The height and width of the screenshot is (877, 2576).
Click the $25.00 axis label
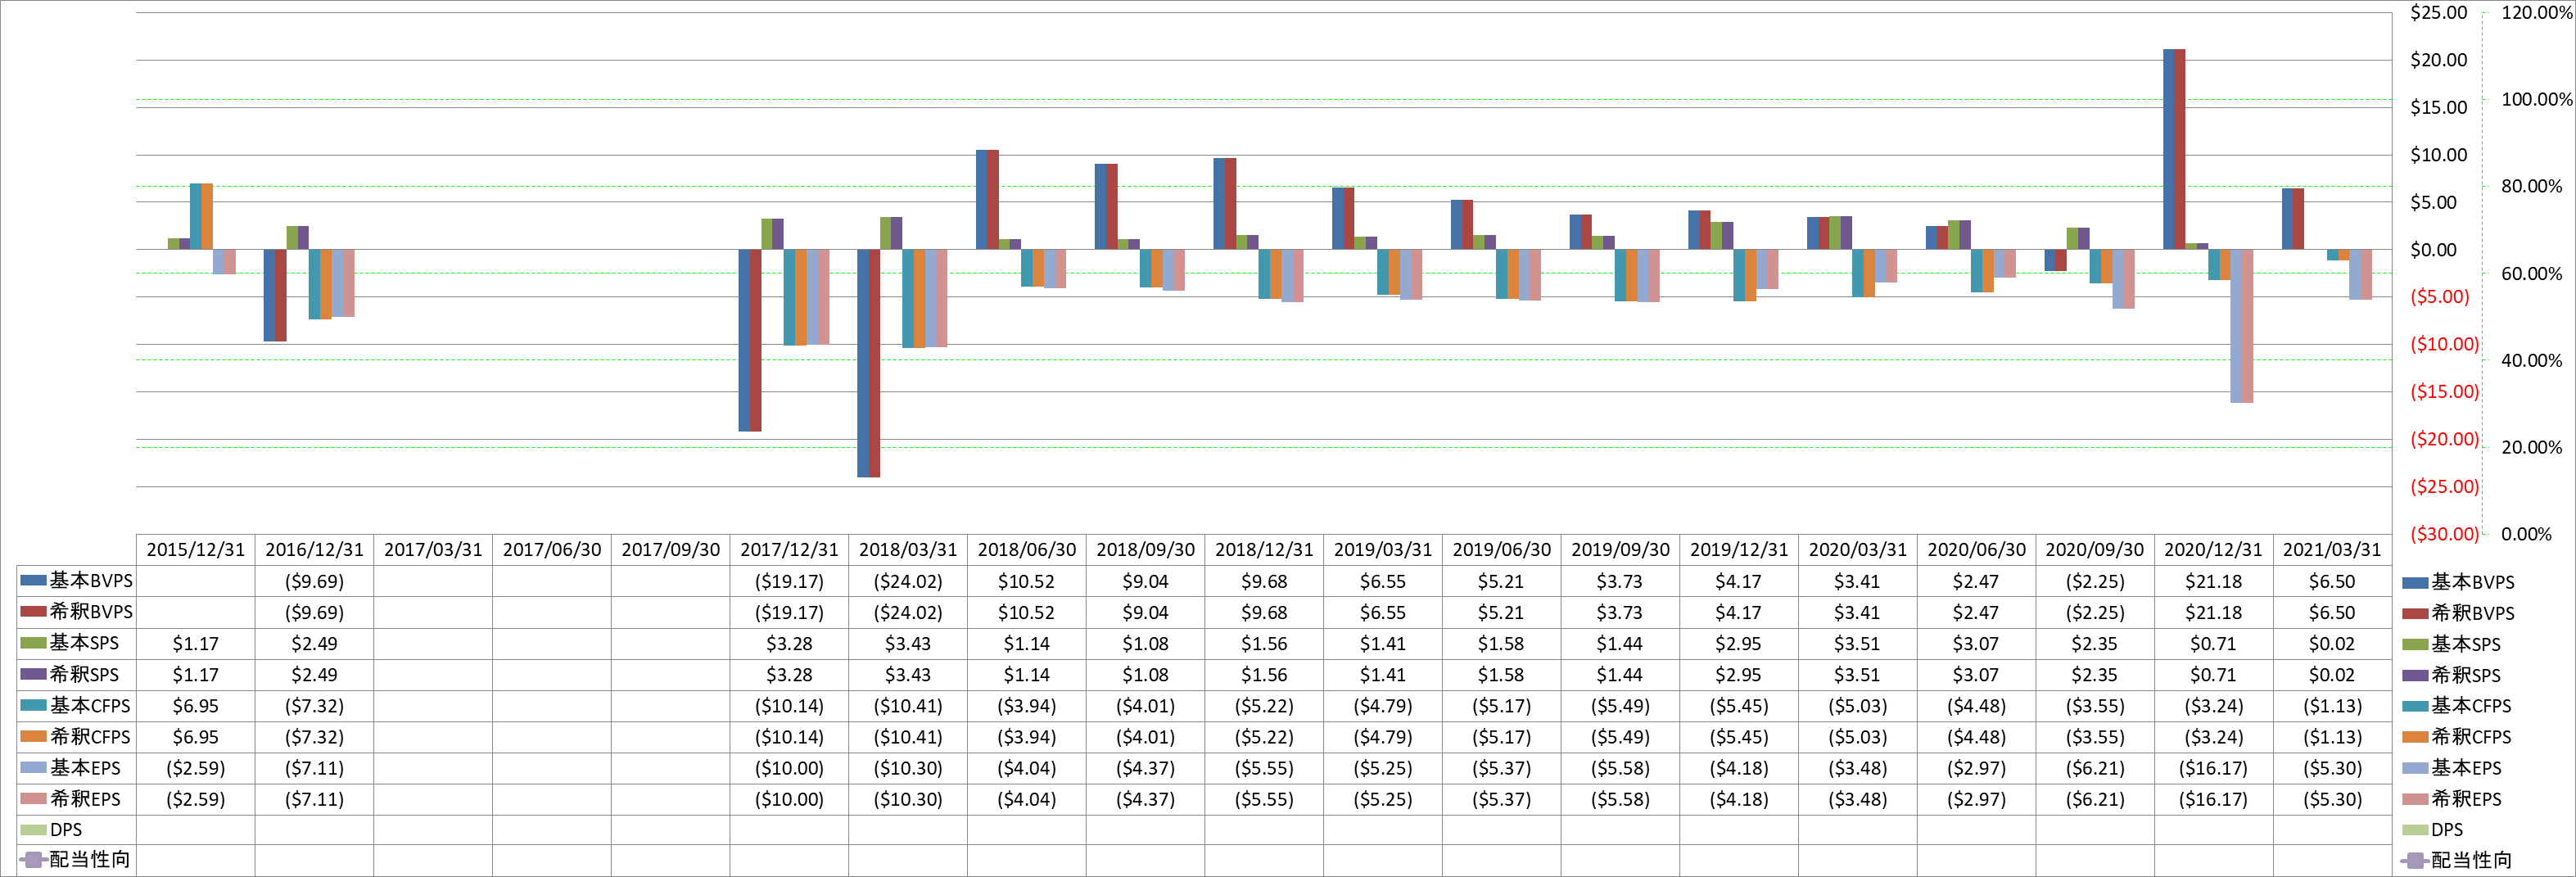(2438, 13)
